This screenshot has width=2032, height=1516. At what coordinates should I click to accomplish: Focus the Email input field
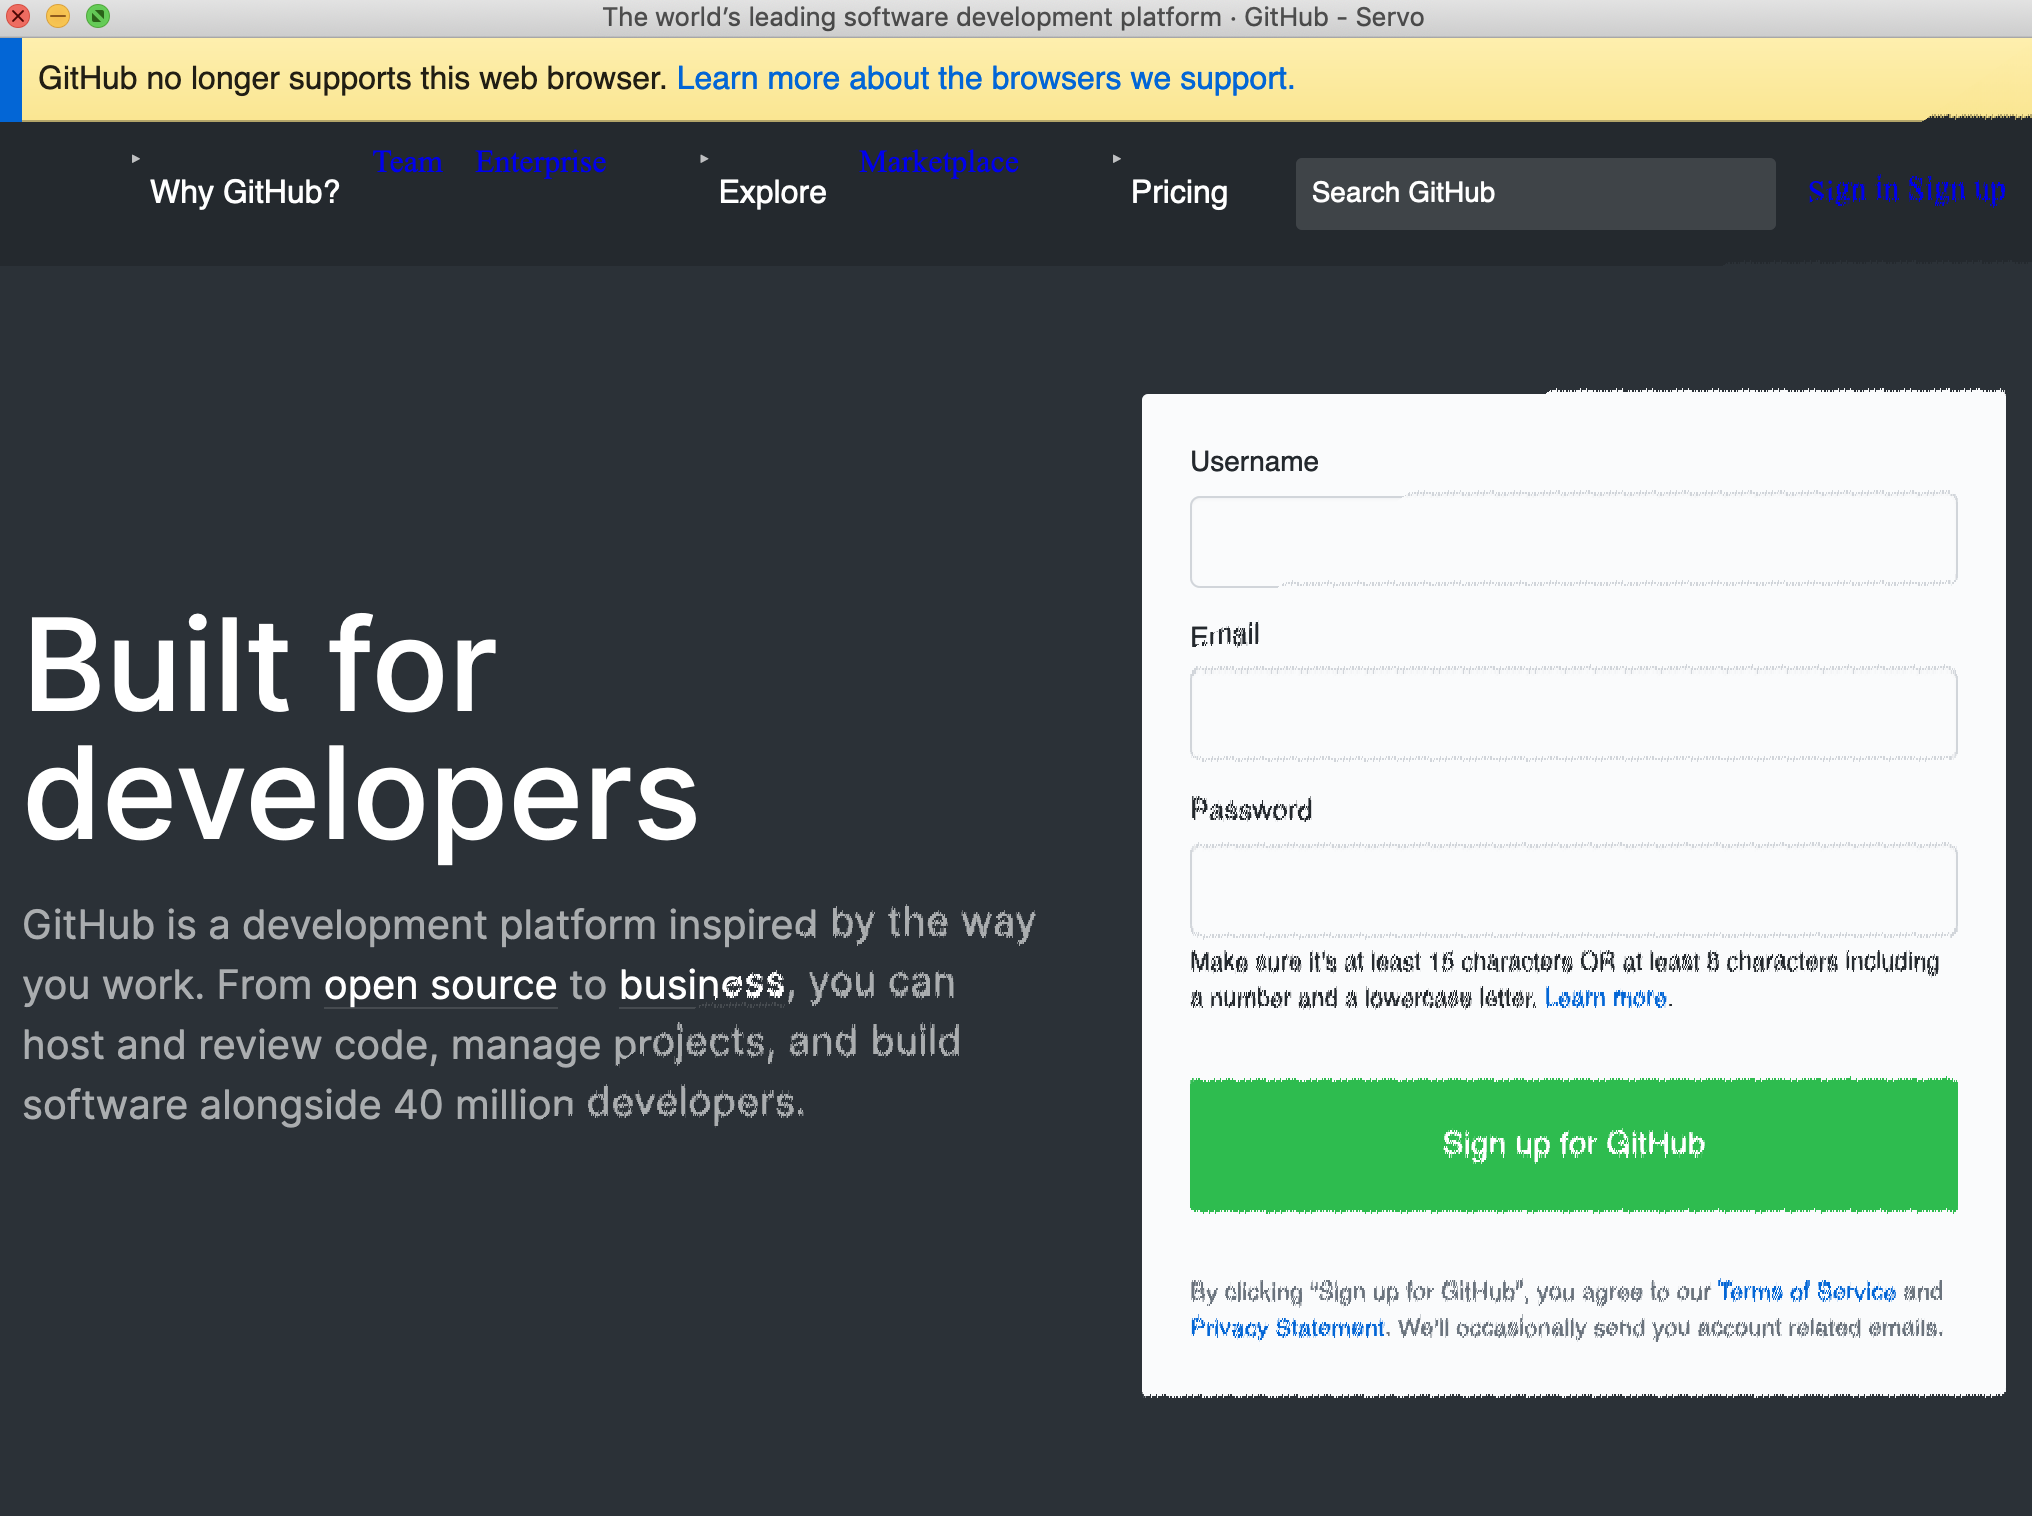tap(1573, 714)
